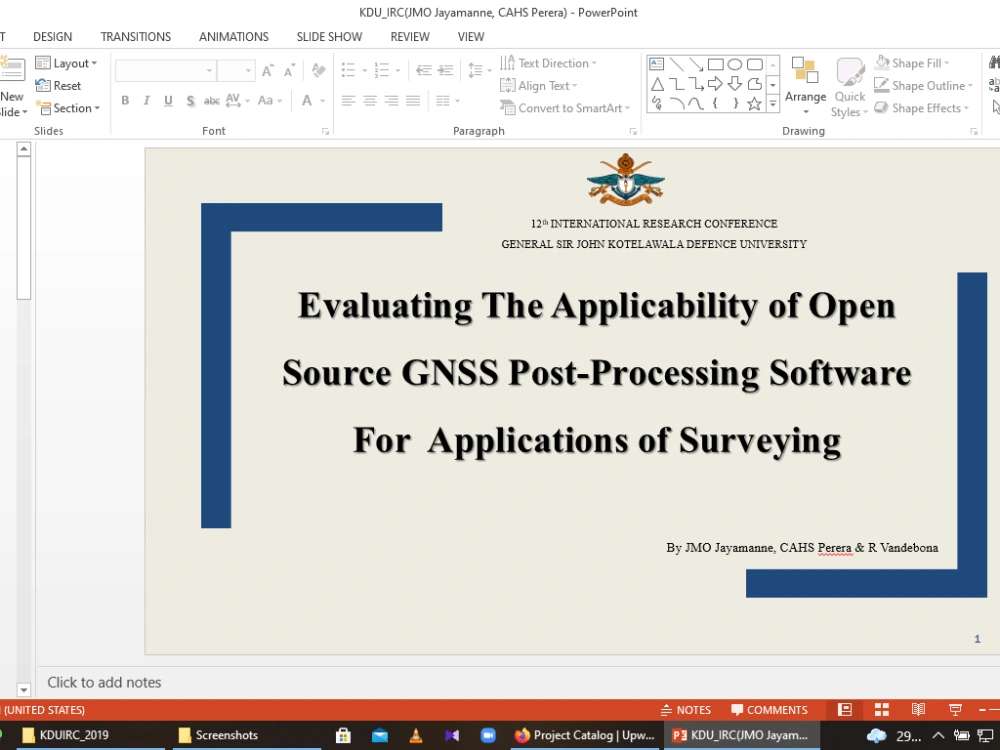The height and width of the screenshot is (750, 1000).
Task: Increase font size with the A-up icon
Action: tap(268, 70)
